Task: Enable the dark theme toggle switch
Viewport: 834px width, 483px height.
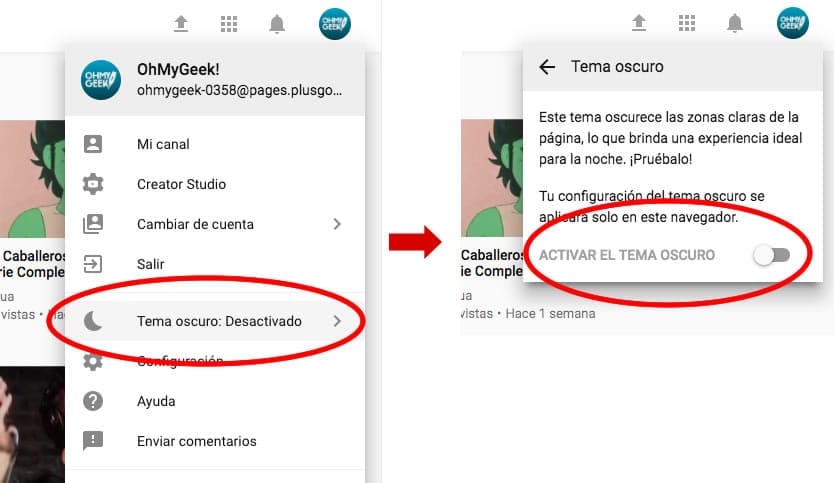Action: point(771,255)
